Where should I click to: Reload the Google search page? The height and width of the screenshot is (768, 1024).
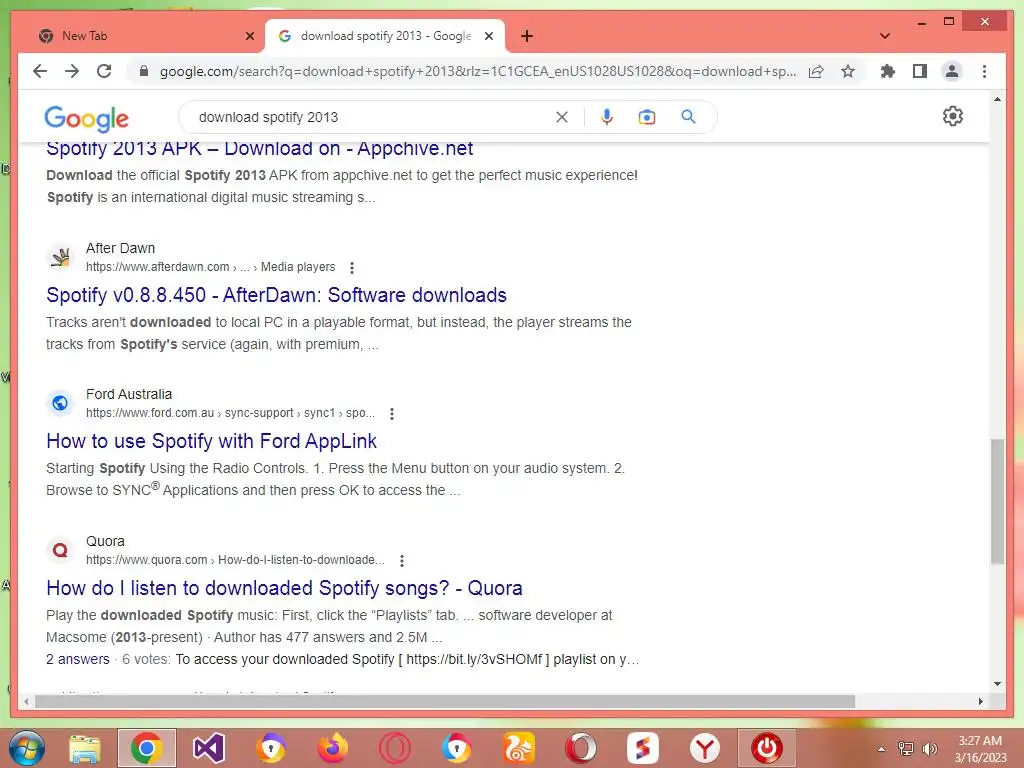104,71
